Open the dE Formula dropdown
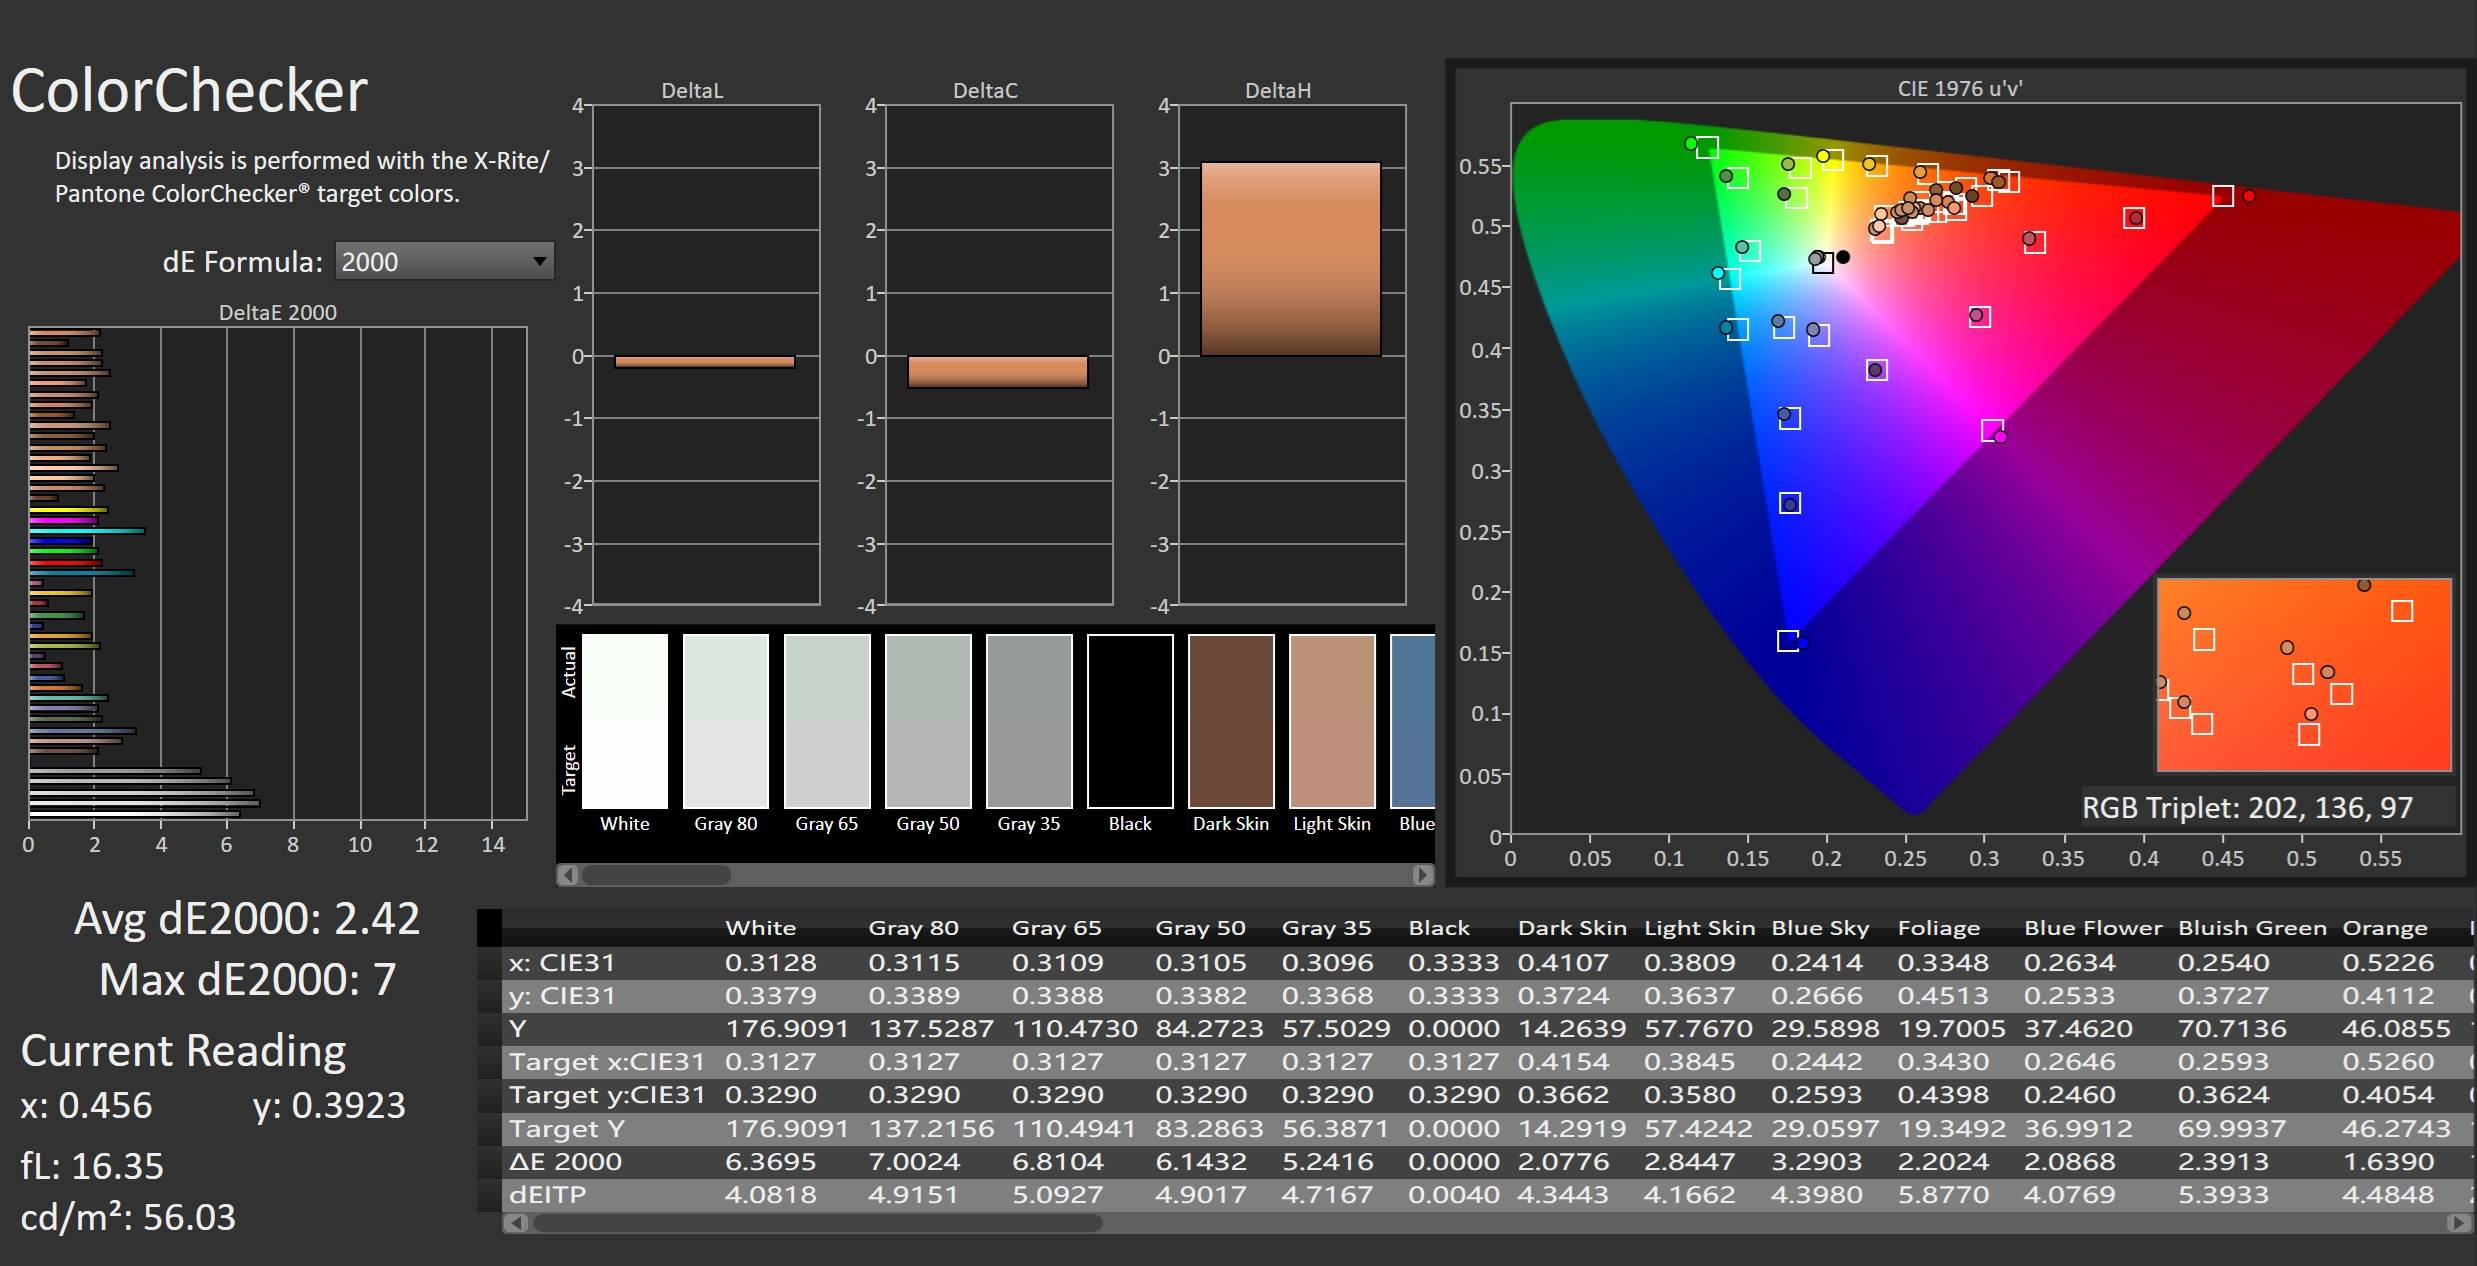Viewport: 2477px width, 1266px height. [x=443, y=262]
